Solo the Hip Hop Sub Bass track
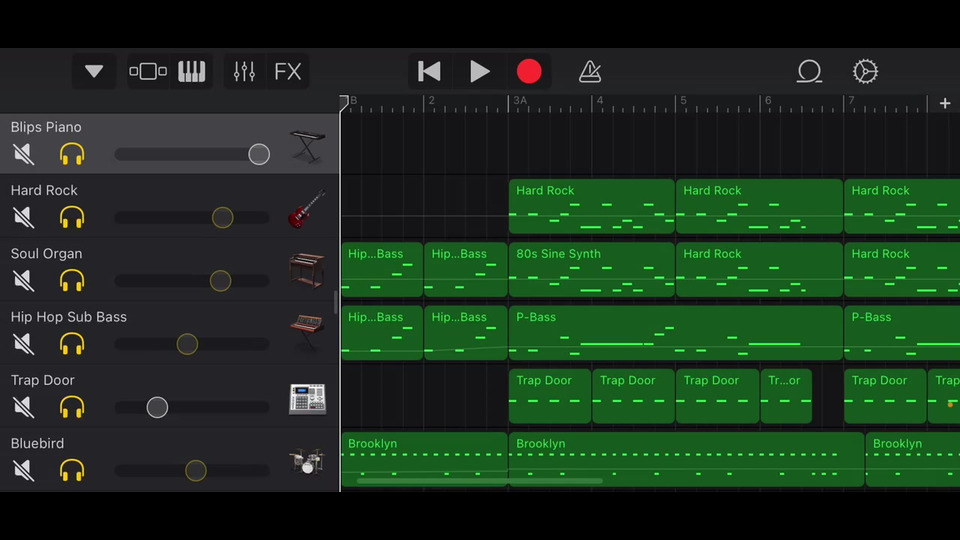The width and height of the screenshot is (960, 540). click(72, 343)
